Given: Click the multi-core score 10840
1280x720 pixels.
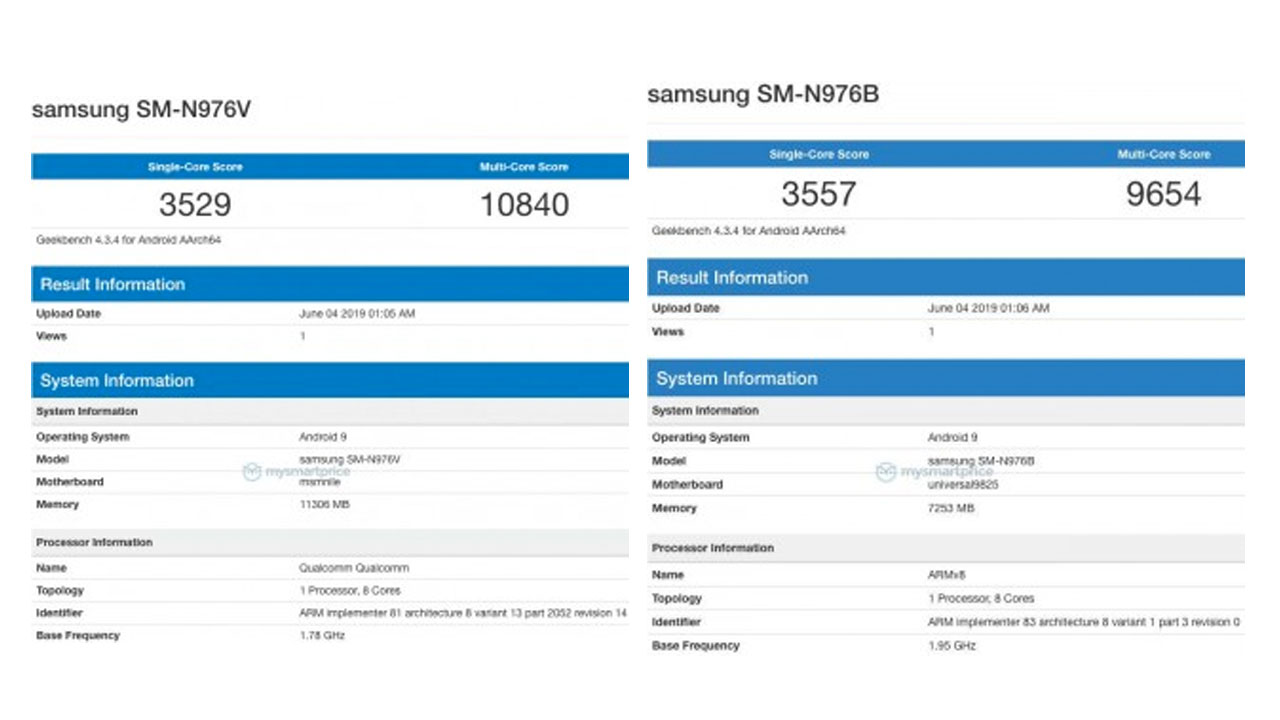Looking at the screenshot, I should [524, 205].
